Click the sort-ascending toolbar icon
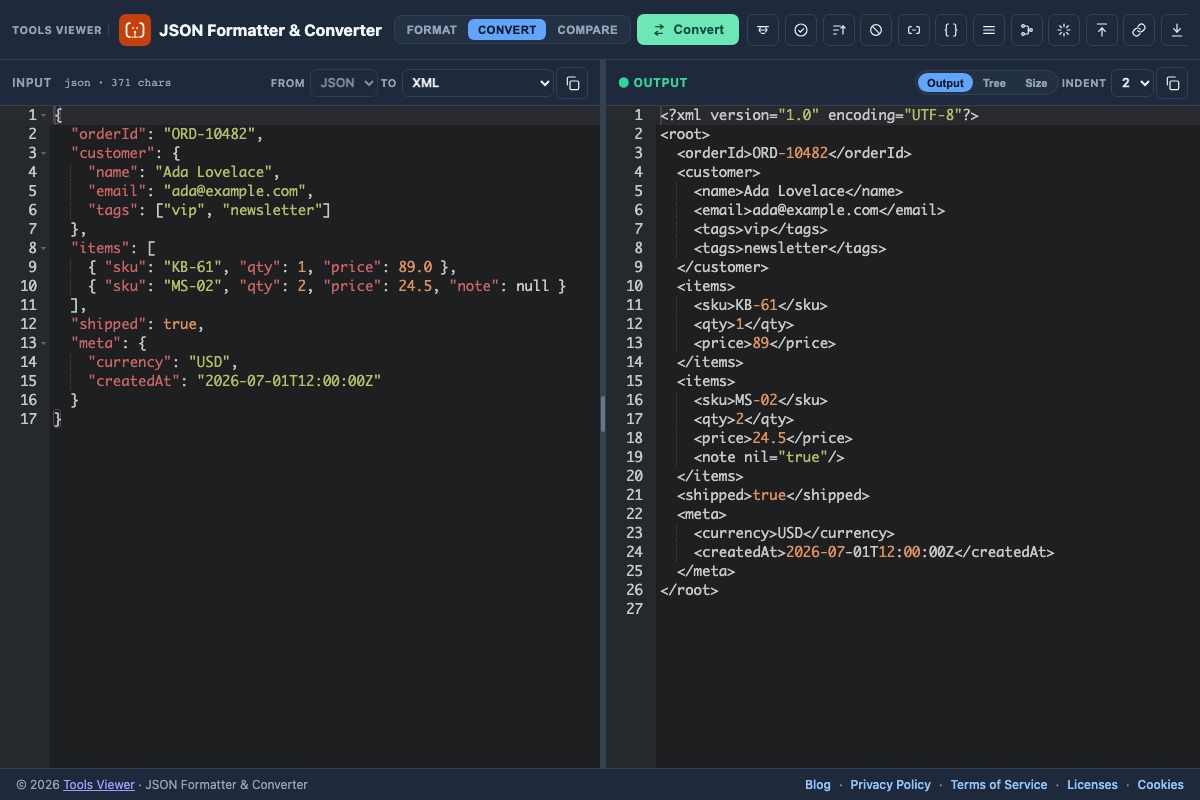The width and height of the screenshot is (1200, 800). [x=838, y=30]
